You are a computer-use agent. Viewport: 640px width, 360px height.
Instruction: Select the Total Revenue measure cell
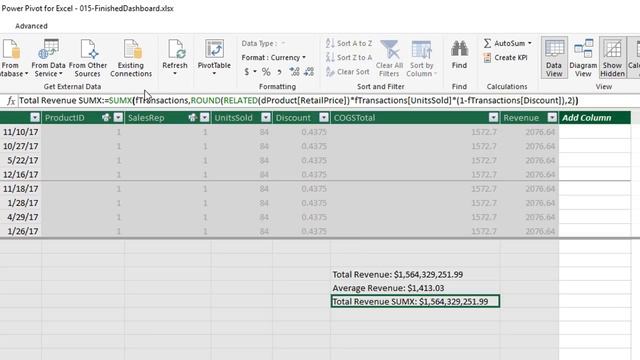pos(415,274)
